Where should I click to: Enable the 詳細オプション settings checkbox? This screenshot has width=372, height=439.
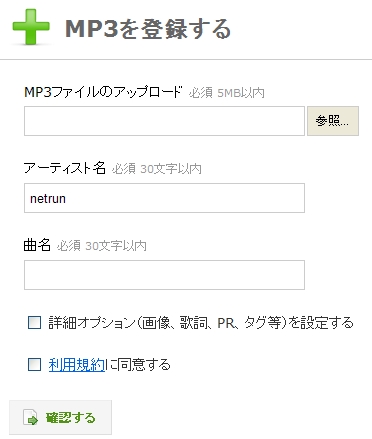click(35, 323)
